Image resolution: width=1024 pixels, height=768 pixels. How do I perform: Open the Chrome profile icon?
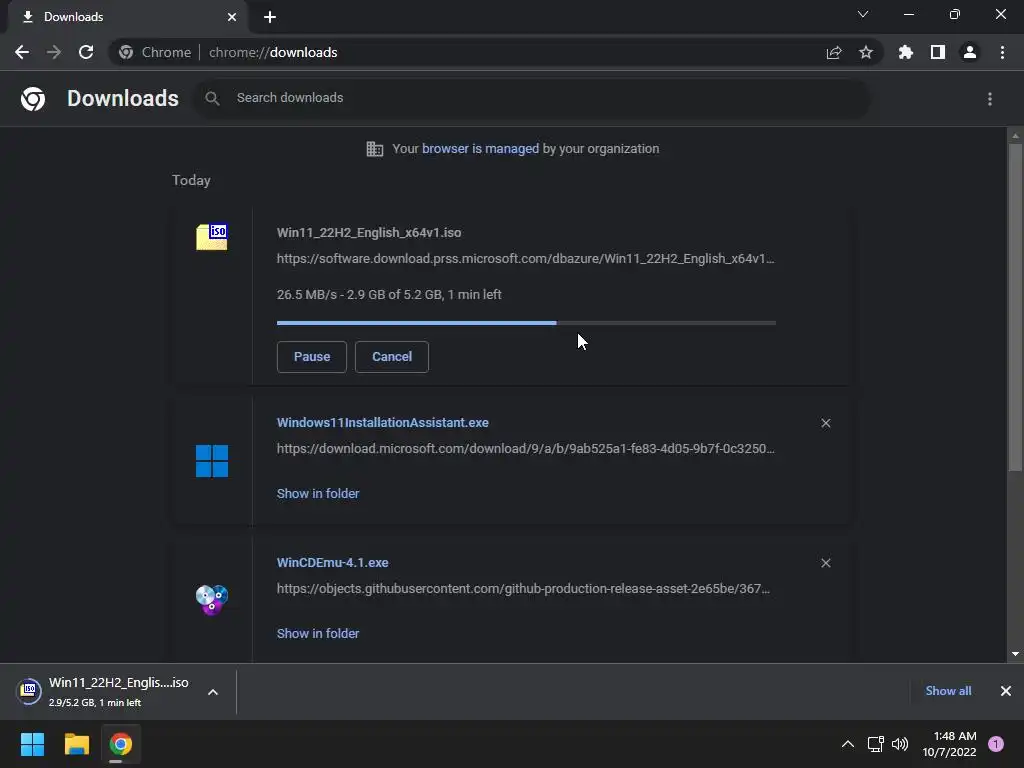(970, 52)
